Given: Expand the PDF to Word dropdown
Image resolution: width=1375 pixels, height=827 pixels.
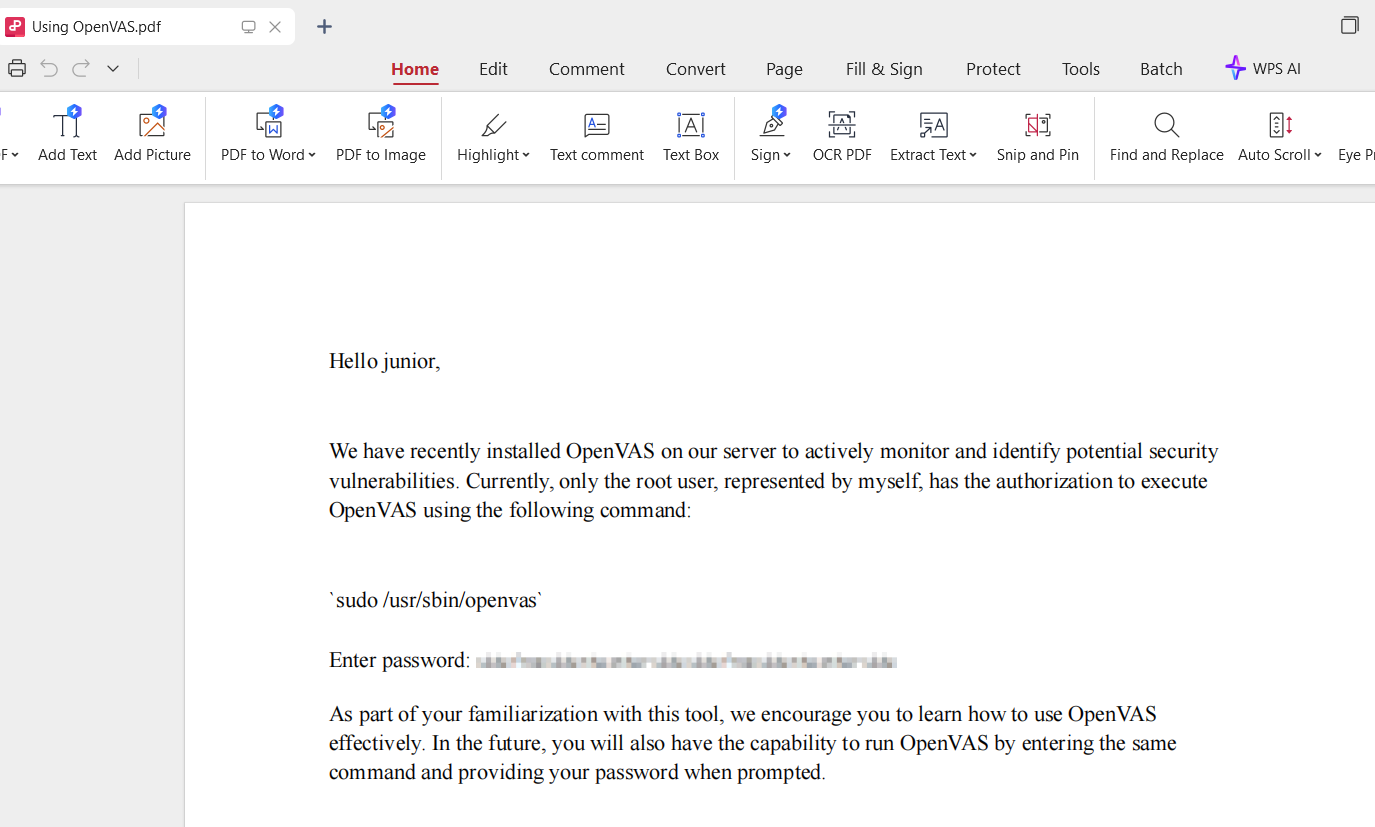Looking at the screenshot, I should 312,155.
